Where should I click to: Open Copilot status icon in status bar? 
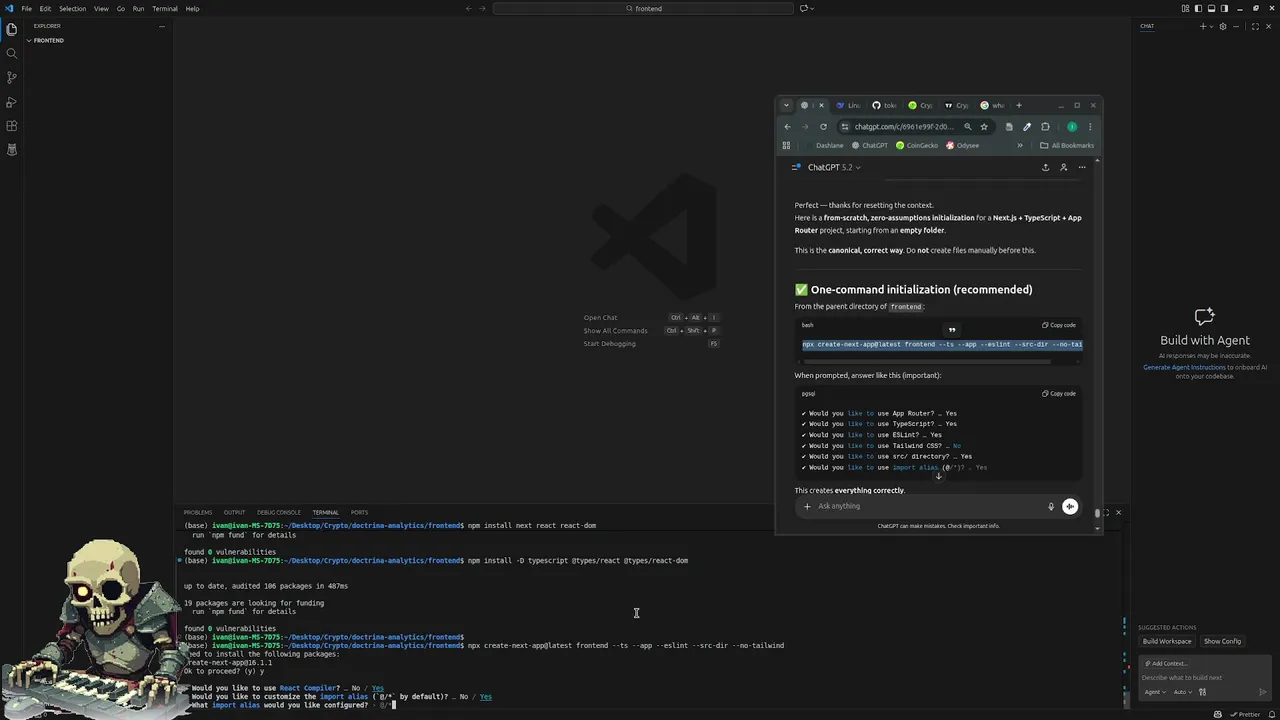1218,714
